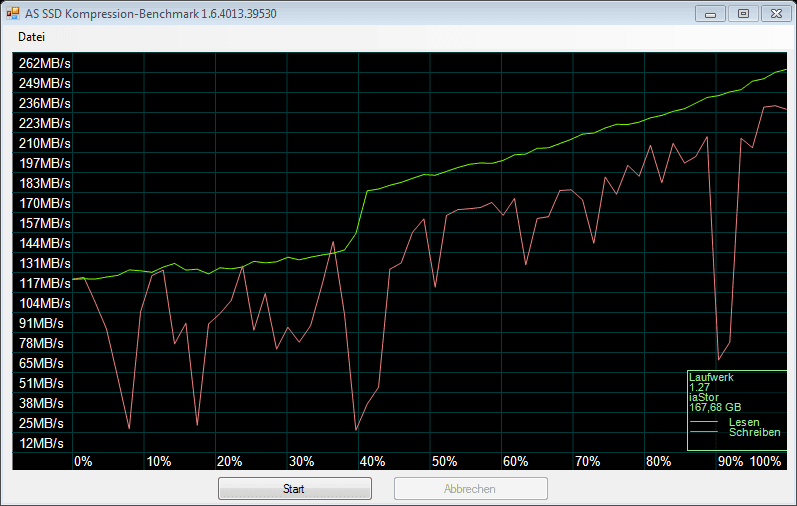Close the Kompression-Benchmark window

point(776,14)
